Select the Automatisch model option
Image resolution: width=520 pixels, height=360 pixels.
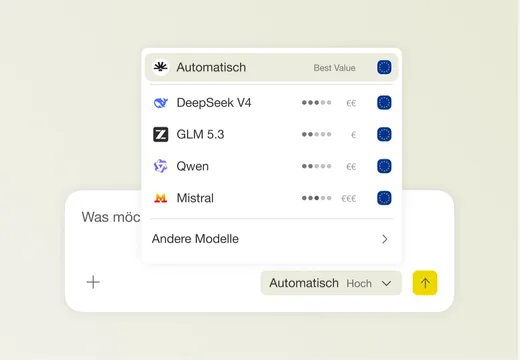(272, 67)
